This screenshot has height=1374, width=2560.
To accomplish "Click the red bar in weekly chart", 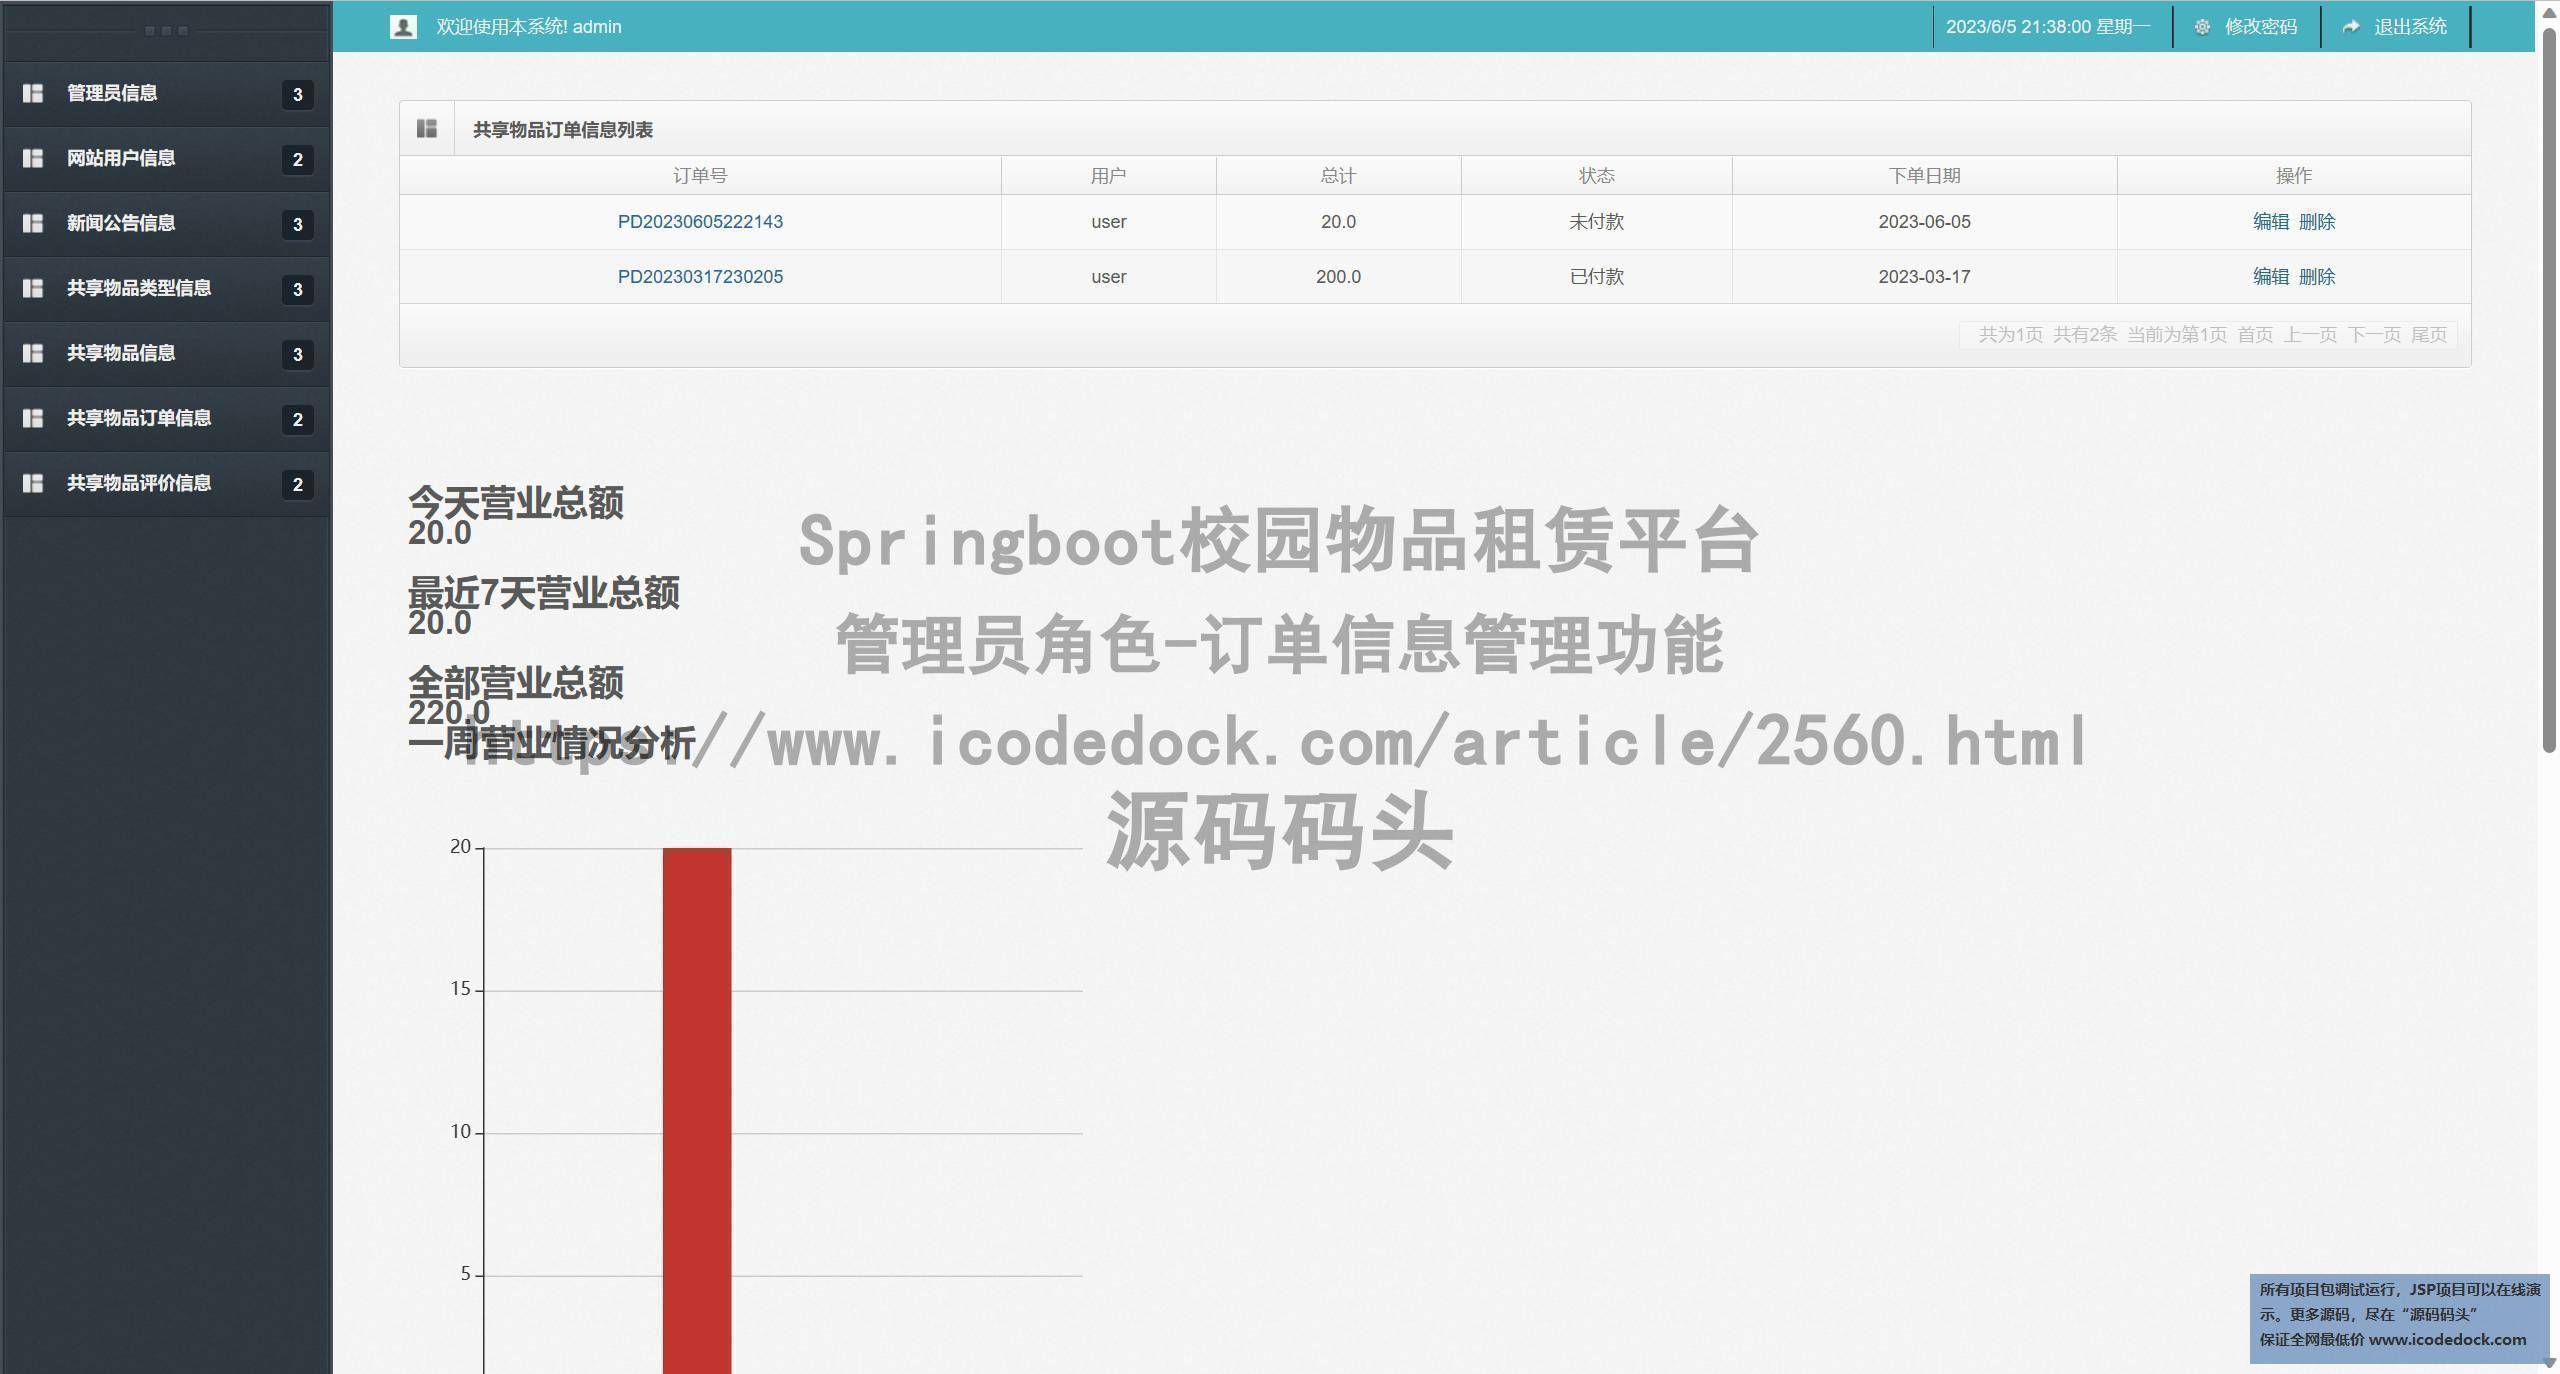I will pos(697,1100).
